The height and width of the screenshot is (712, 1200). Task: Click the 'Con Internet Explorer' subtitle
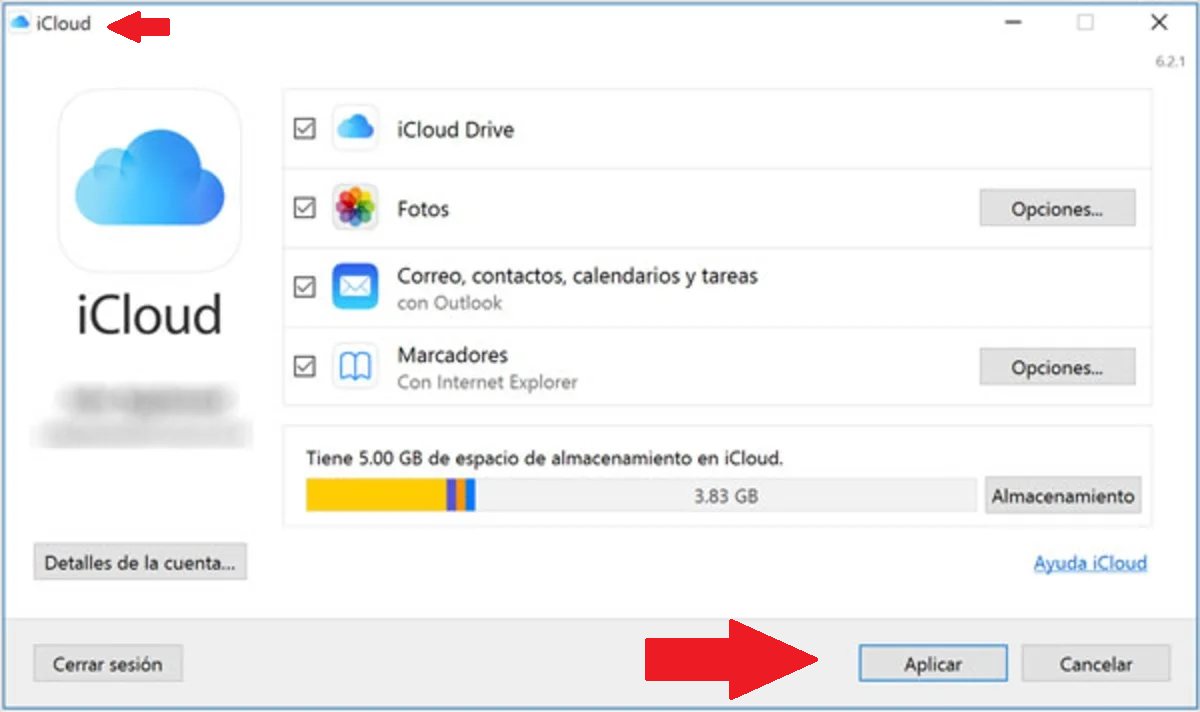coord(487,382)
